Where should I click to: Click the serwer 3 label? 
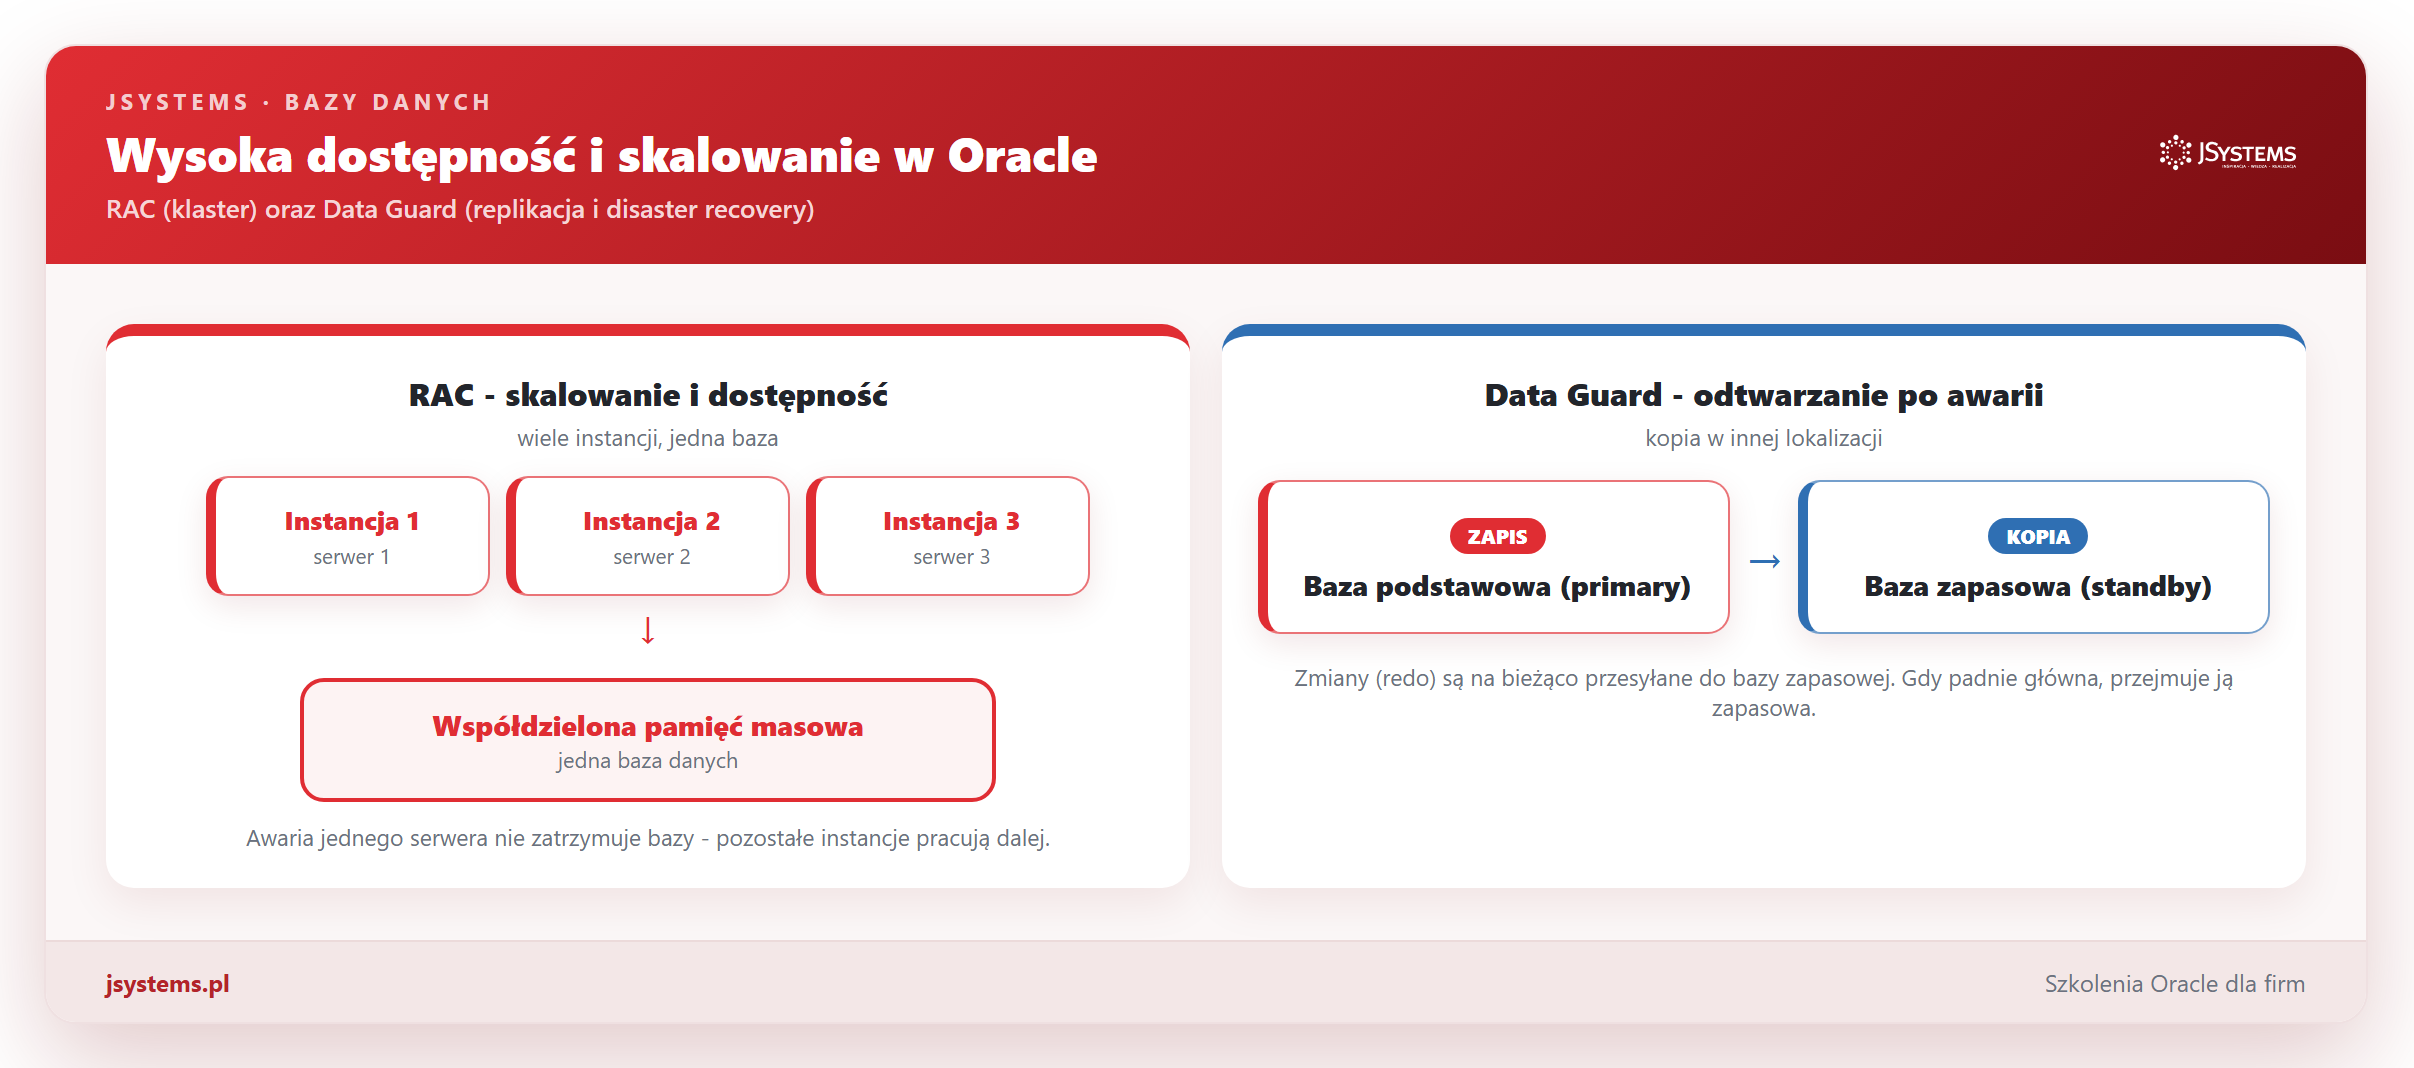coord(951,557)
